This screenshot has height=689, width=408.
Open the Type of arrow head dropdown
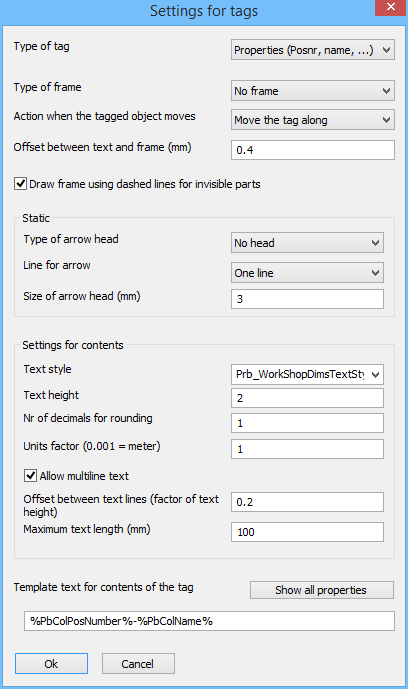click(307, 243)
